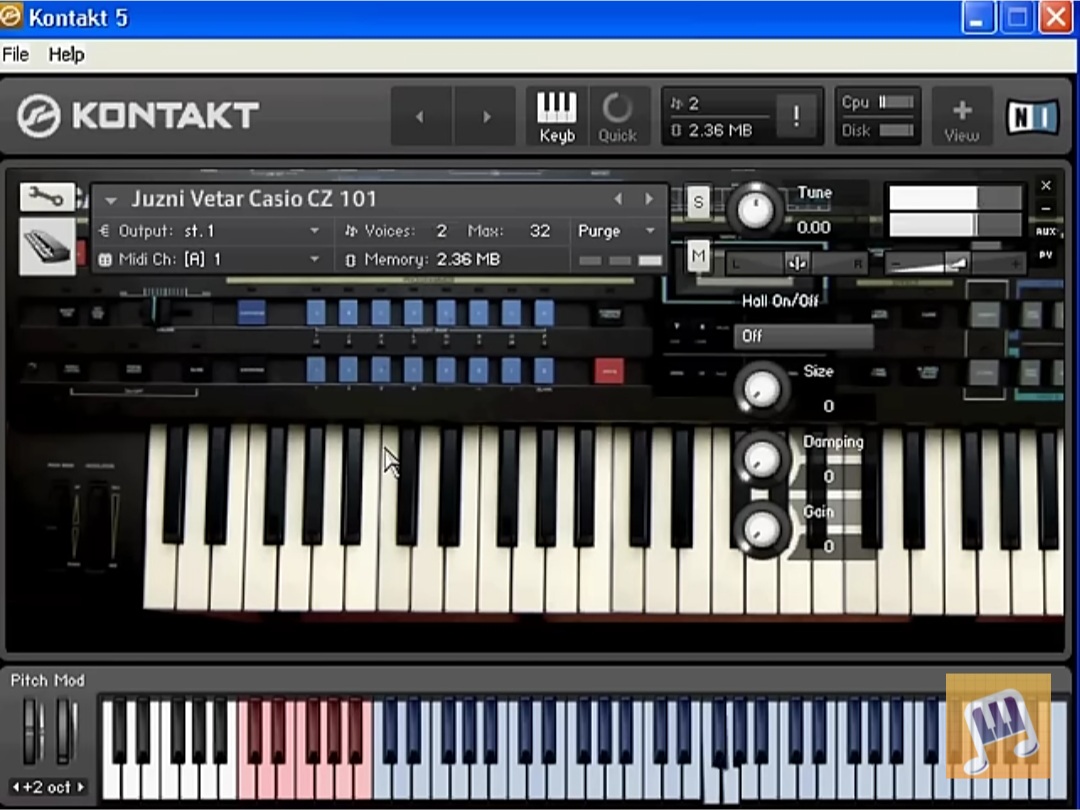
Task: Shift octave down with left oct arrow
Action: (15, 787)
